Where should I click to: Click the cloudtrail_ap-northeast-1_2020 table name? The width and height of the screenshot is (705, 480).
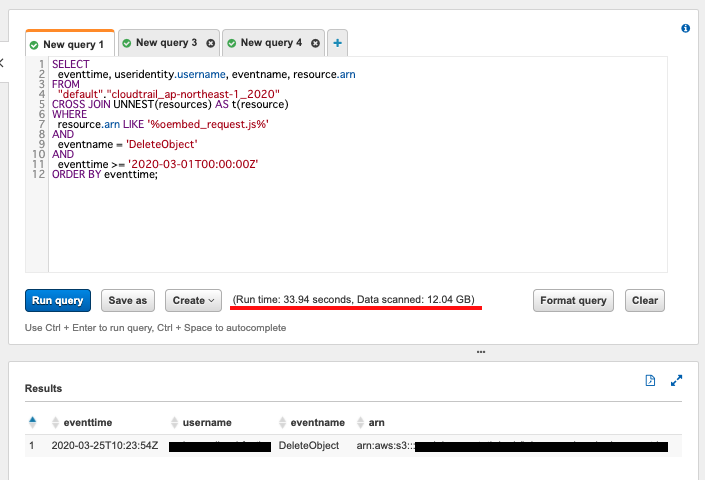pyautogui.click(x=193, y=94)
